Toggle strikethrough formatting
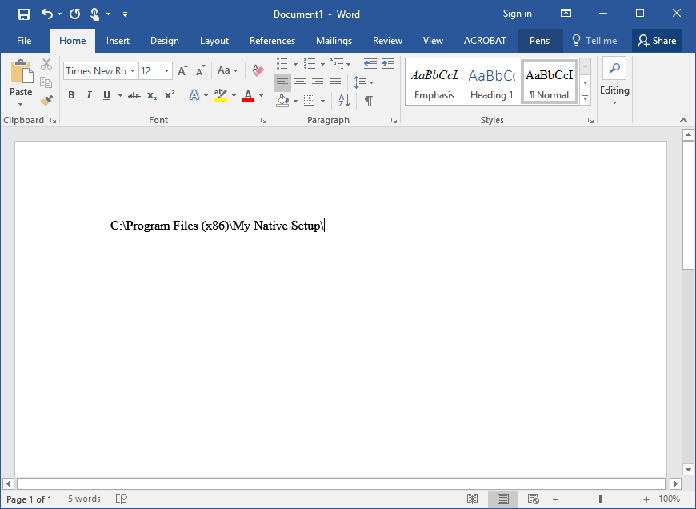This screenshot has width=696, height=509. 134,95
